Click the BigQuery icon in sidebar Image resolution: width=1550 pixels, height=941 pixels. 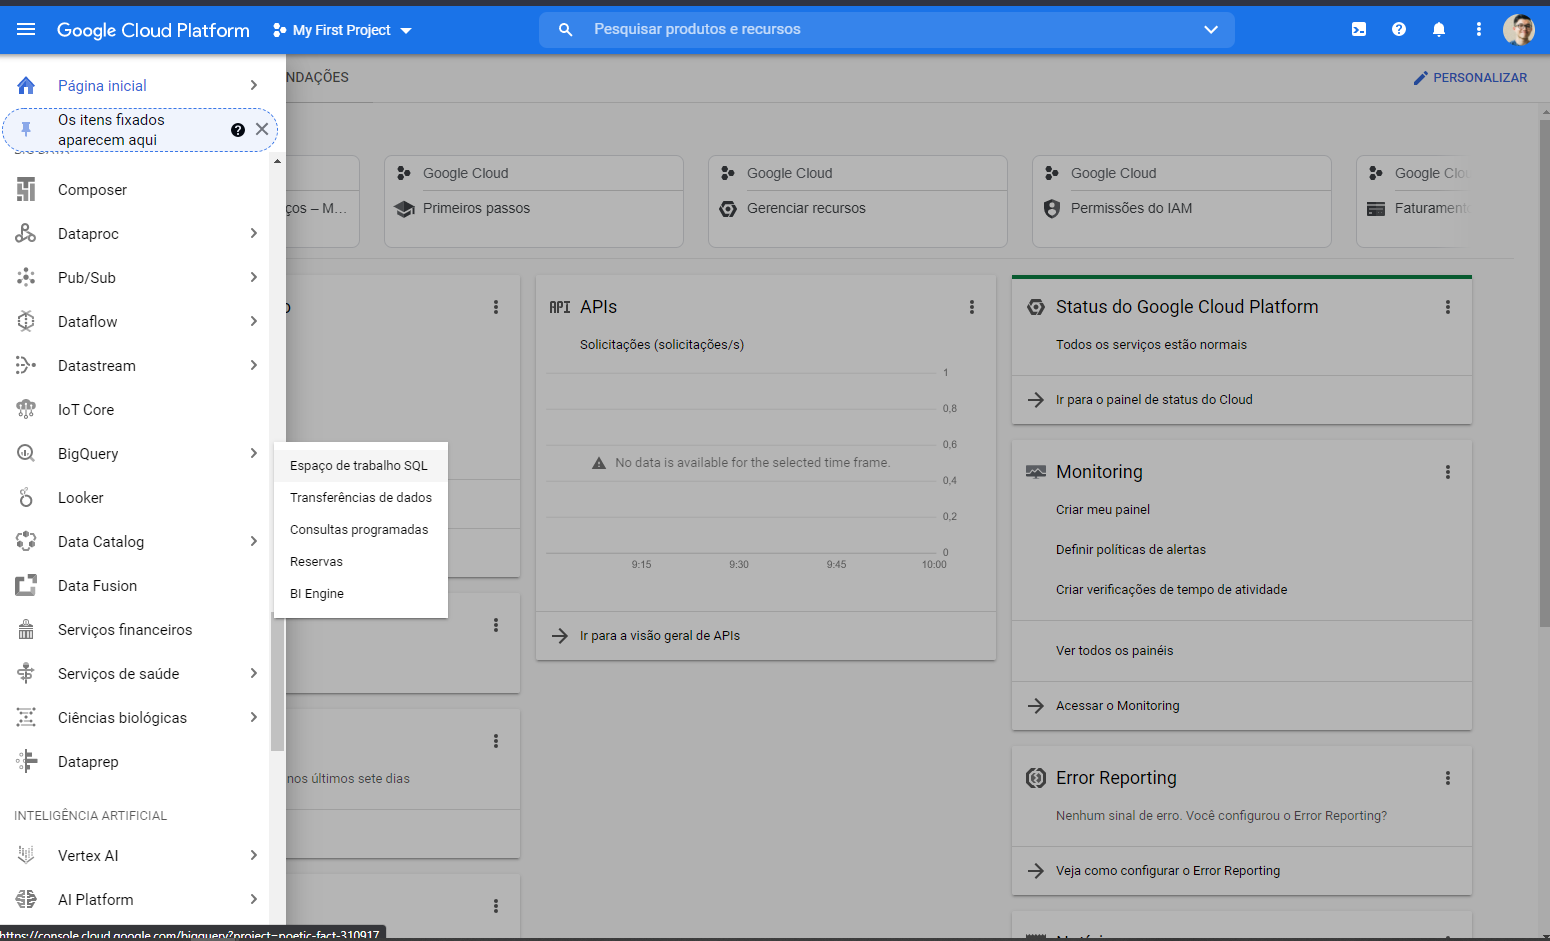(26, 453)
